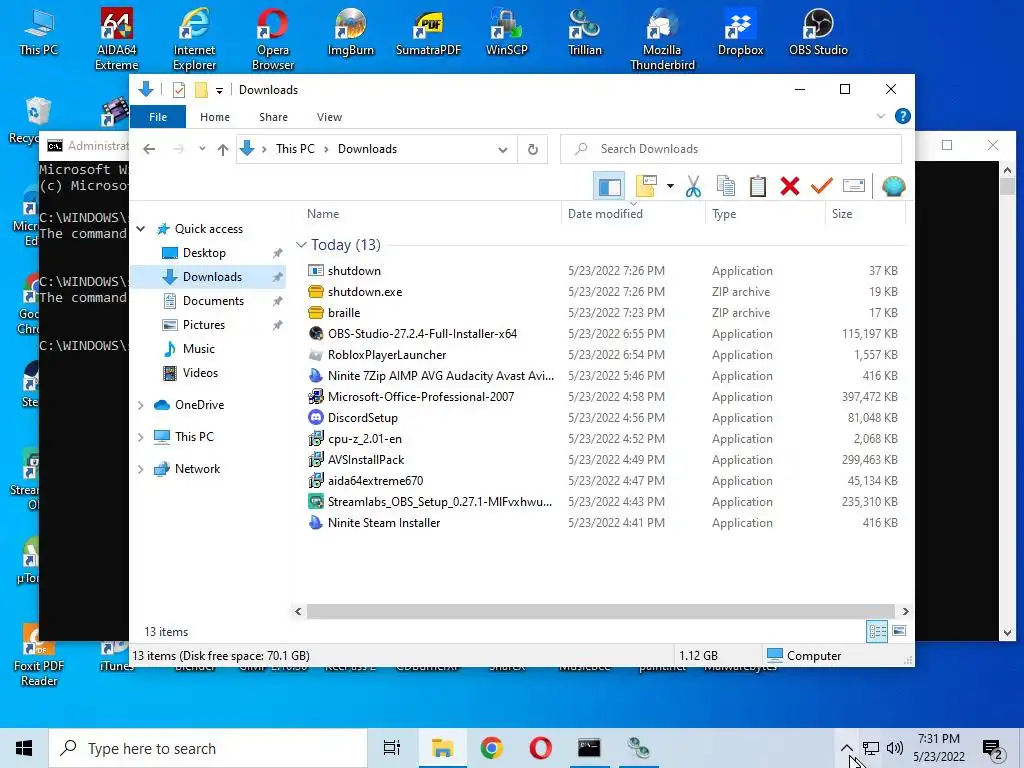The height and width of the screenshot is (768, 1024).
Task: Click the right arrow of horizontal scrollbar
Action: [x=905, y=612]
